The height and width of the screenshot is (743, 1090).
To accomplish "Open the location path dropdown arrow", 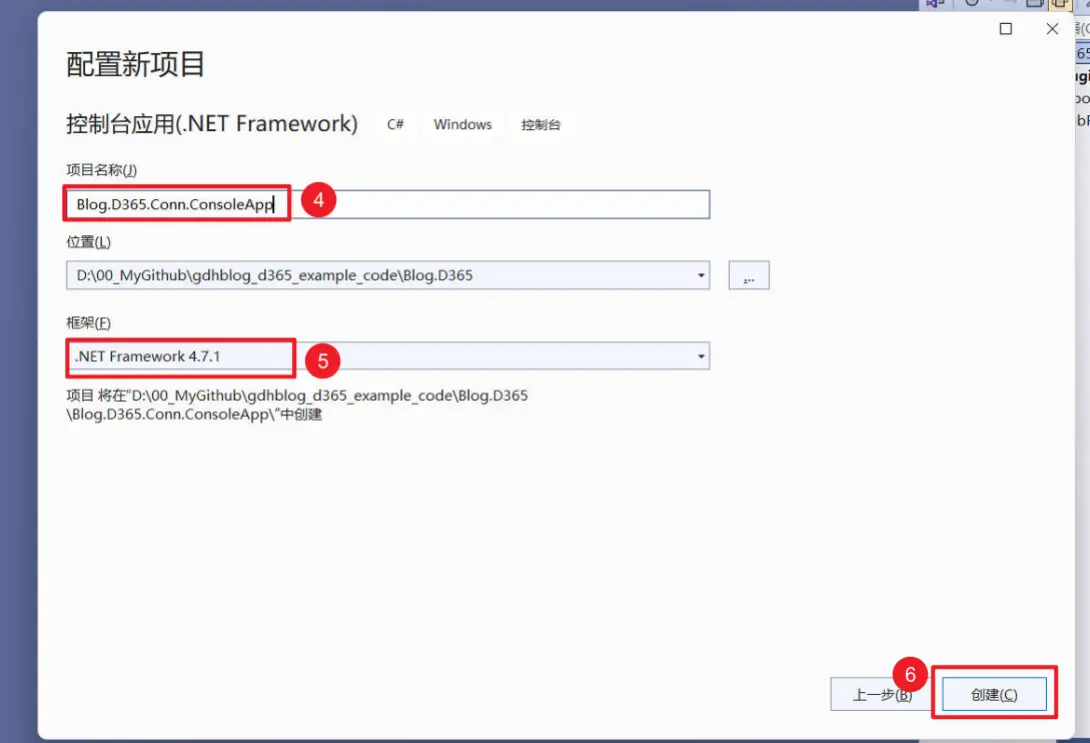I will [701, 275].
